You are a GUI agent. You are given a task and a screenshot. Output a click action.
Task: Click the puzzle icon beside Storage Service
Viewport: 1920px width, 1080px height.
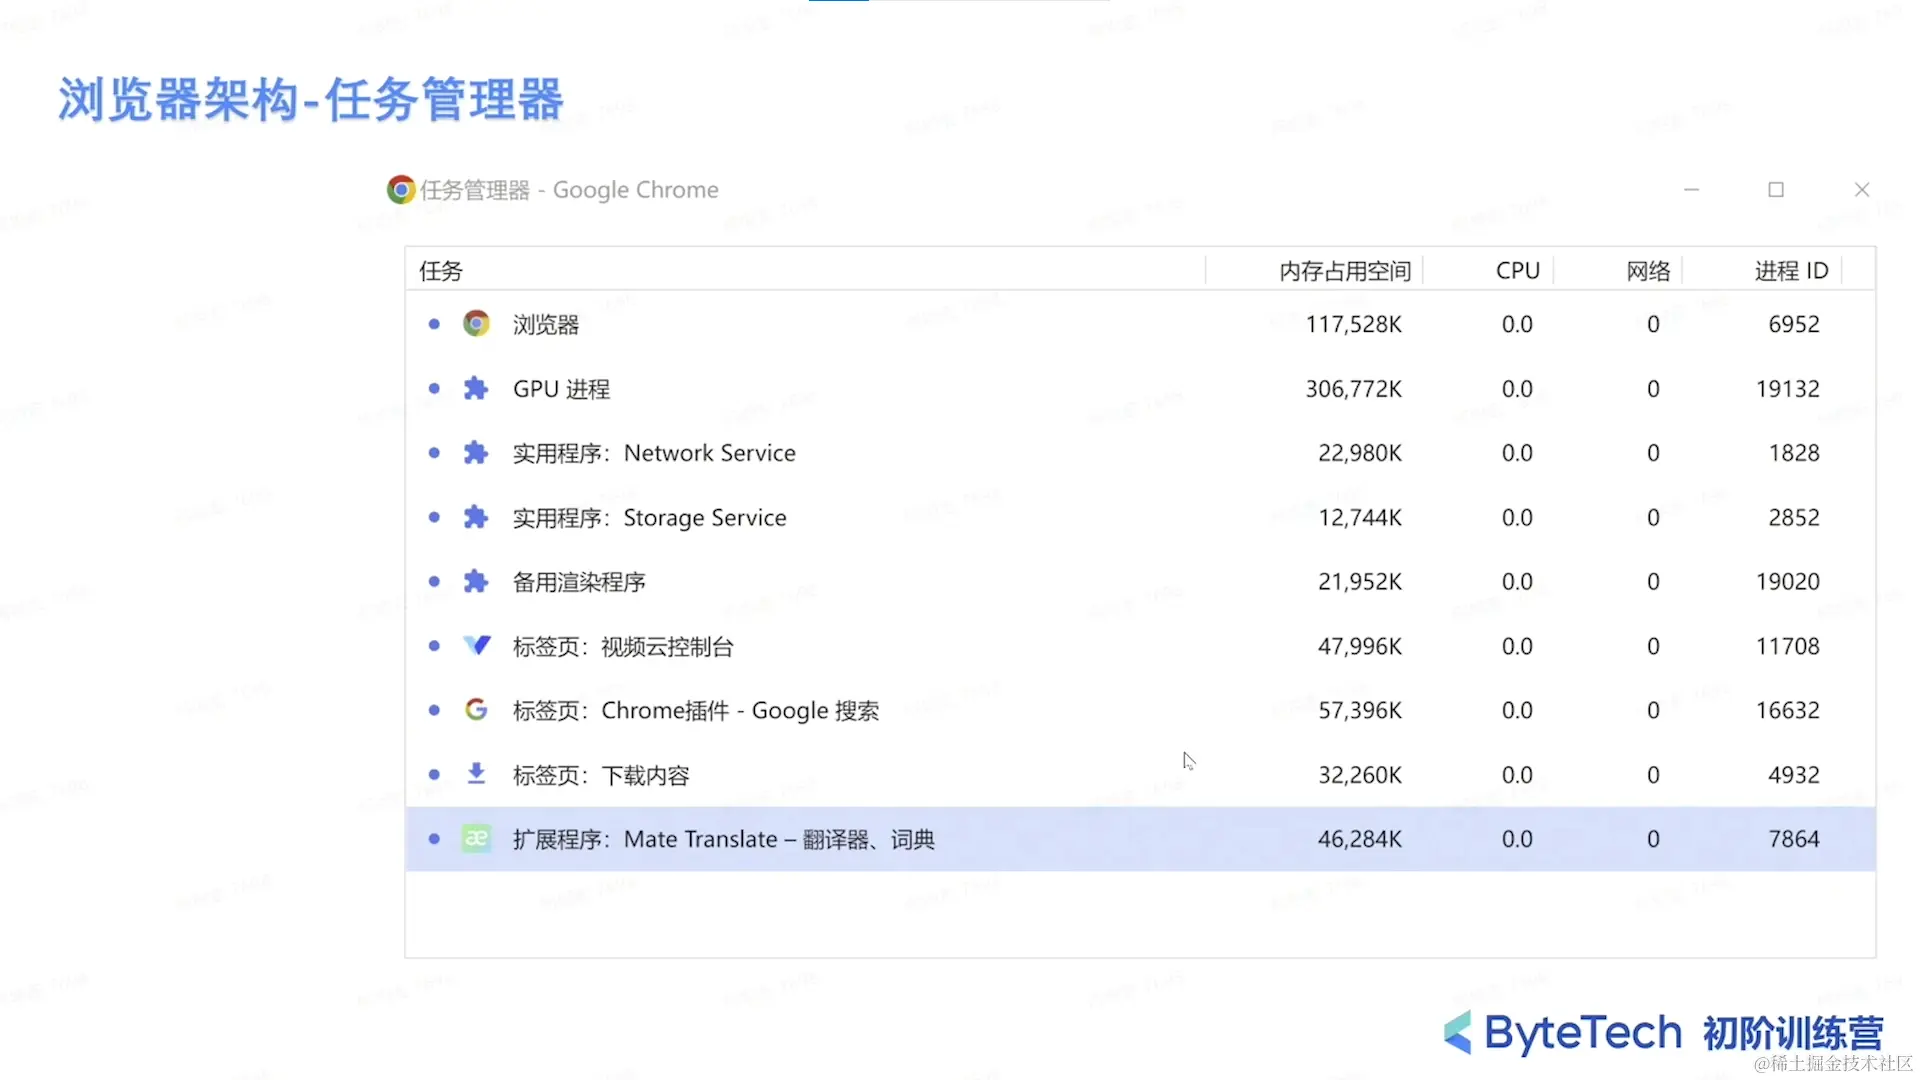[x=476, y=517]
